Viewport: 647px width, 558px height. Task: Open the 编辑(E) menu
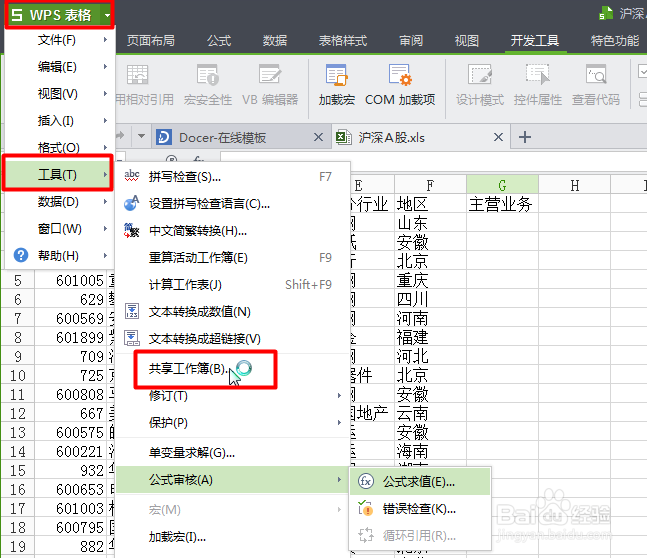[x=59, y=66]
